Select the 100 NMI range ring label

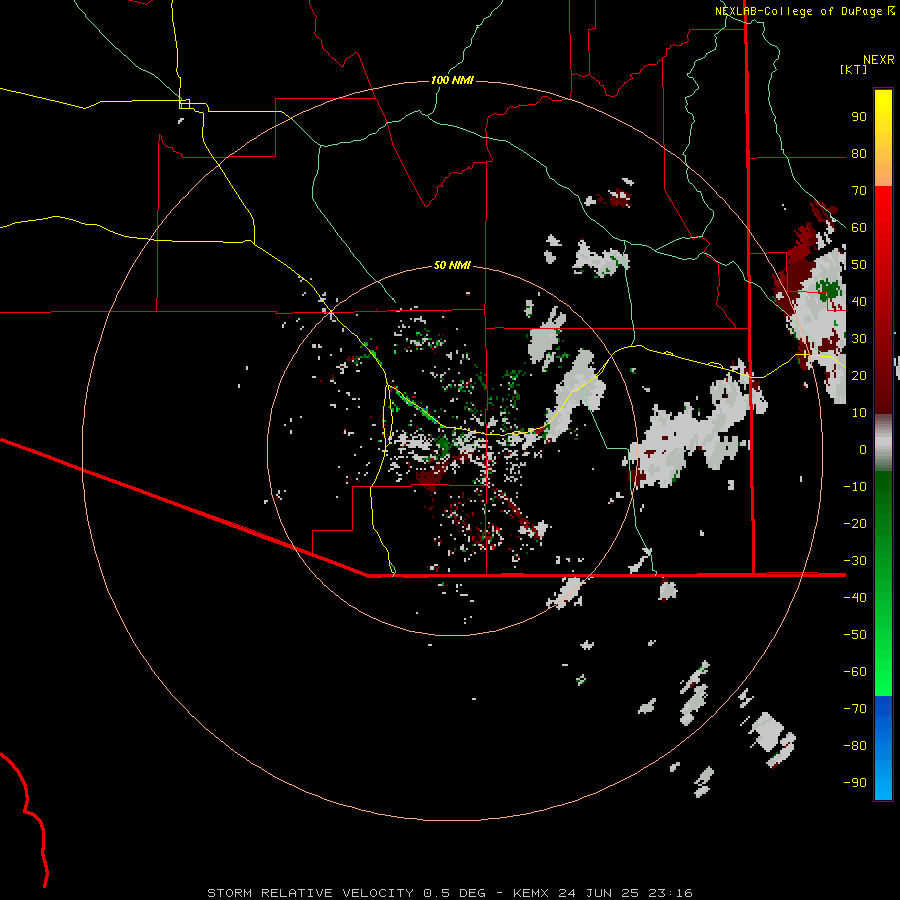(452, 80)
